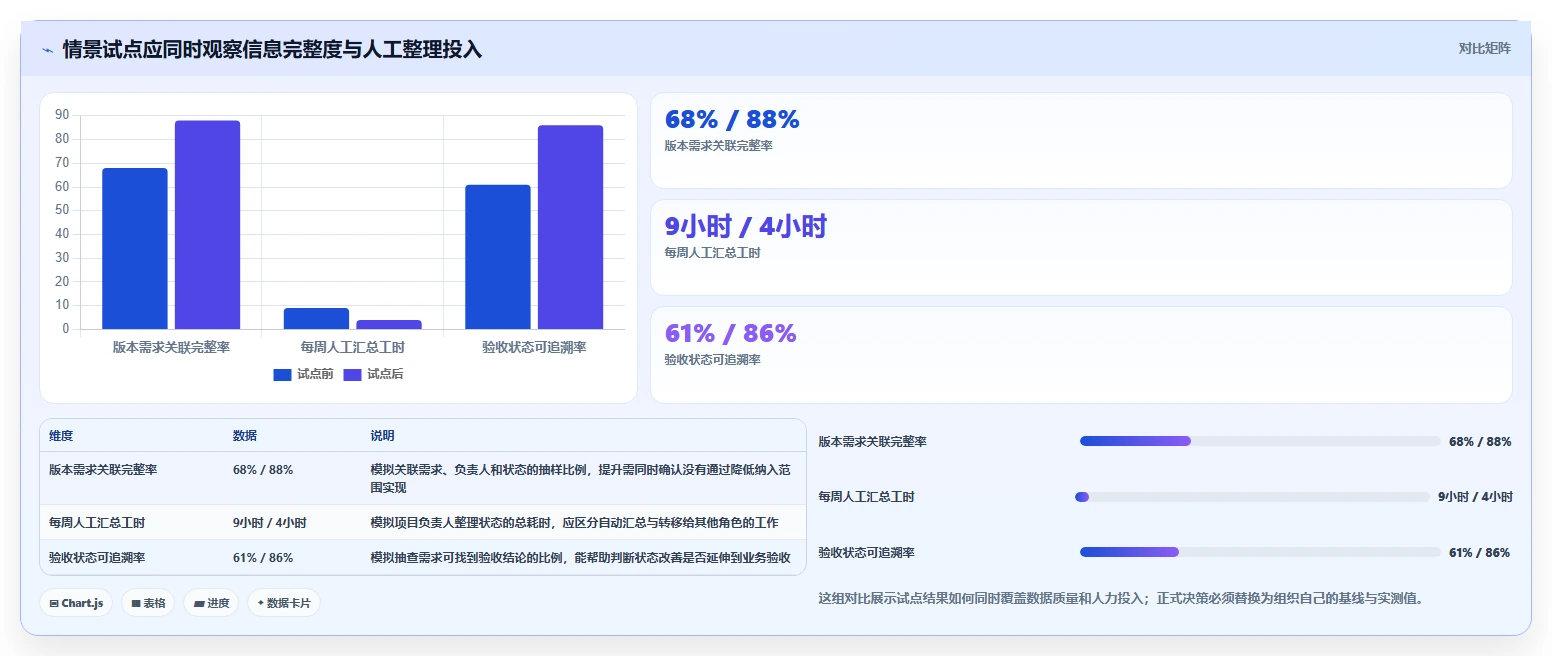This screenshot has height=656, width=1552.
Task: Click the 版本需求关联完整率 progress bar
Action: pos(1260,441)
